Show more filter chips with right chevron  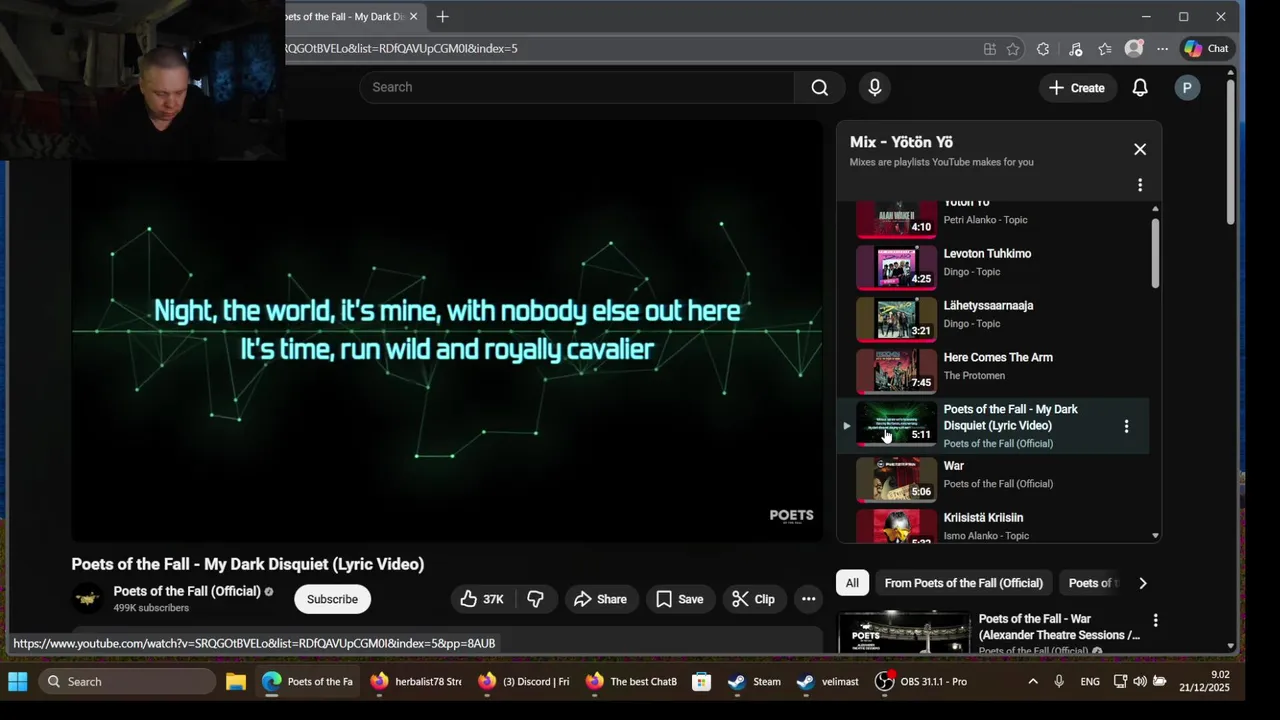[x=1143, y=583]
